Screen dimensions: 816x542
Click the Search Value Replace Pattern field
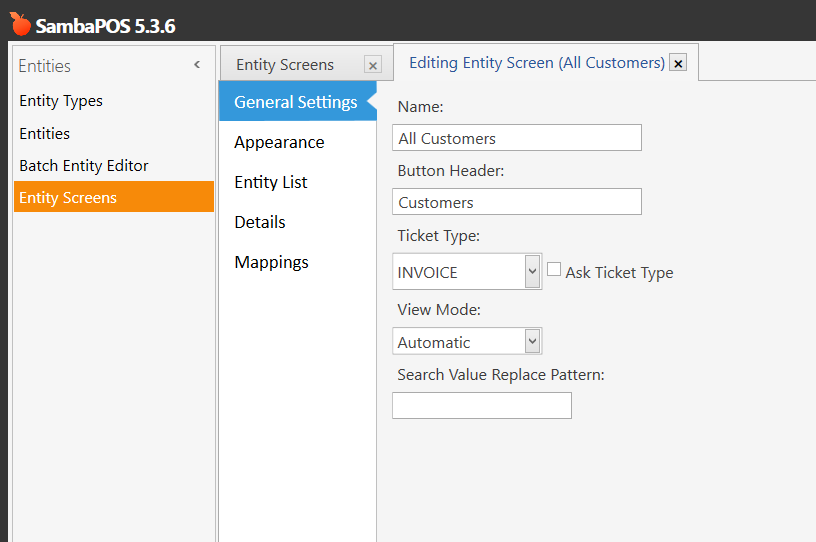coord(482,406)
